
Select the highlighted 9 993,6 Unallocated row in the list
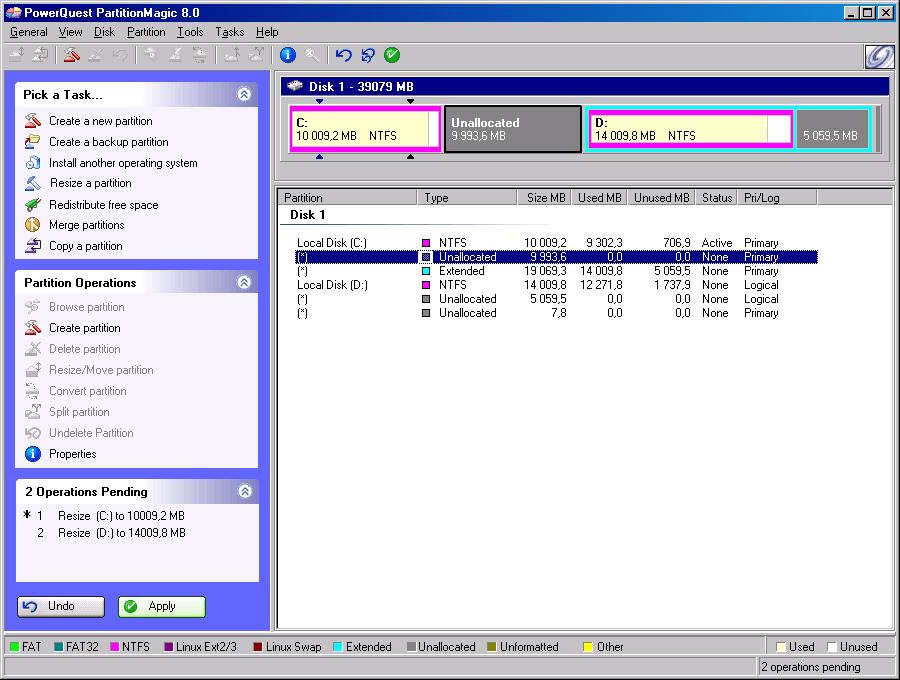coord(556,257)
